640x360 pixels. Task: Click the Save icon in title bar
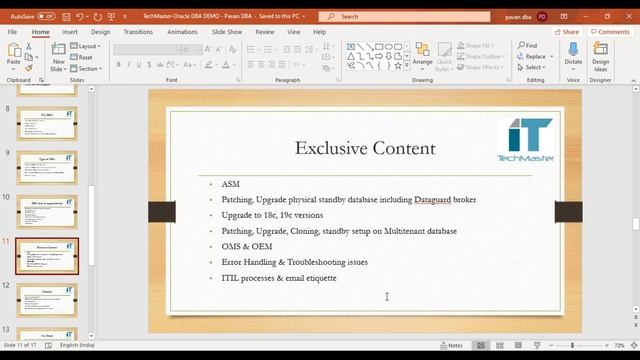[x=66, y=17]
